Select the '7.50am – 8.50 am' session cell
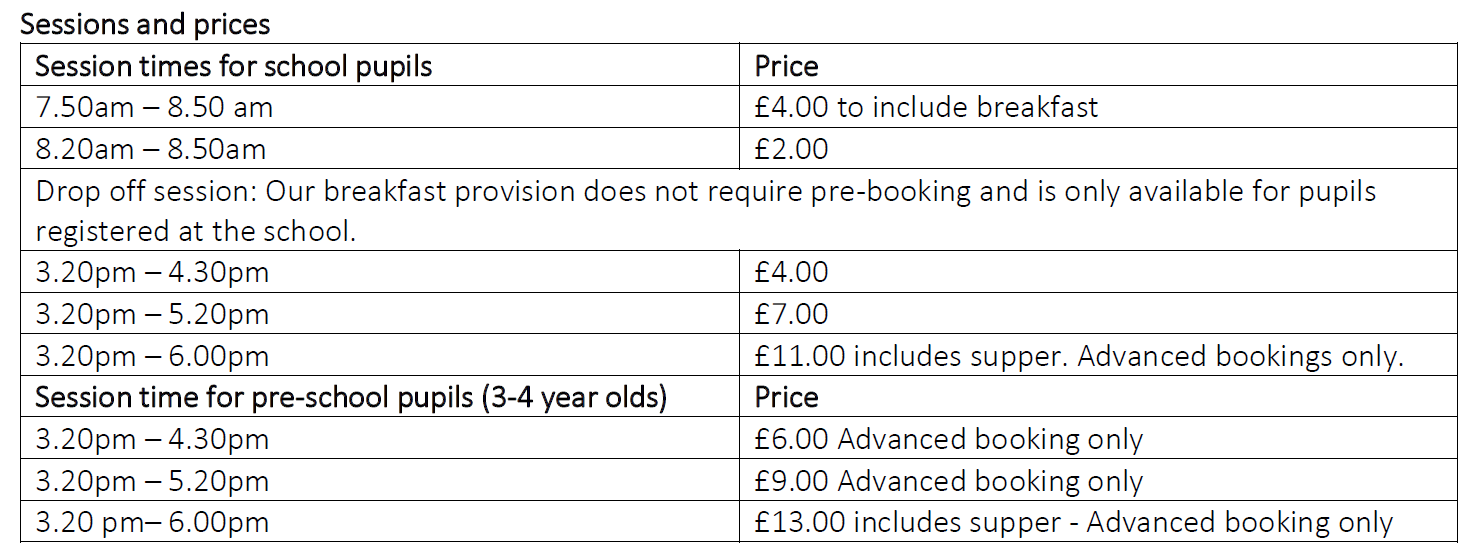The width and height of the screenshot is (1473, 556). pos(379,107)
